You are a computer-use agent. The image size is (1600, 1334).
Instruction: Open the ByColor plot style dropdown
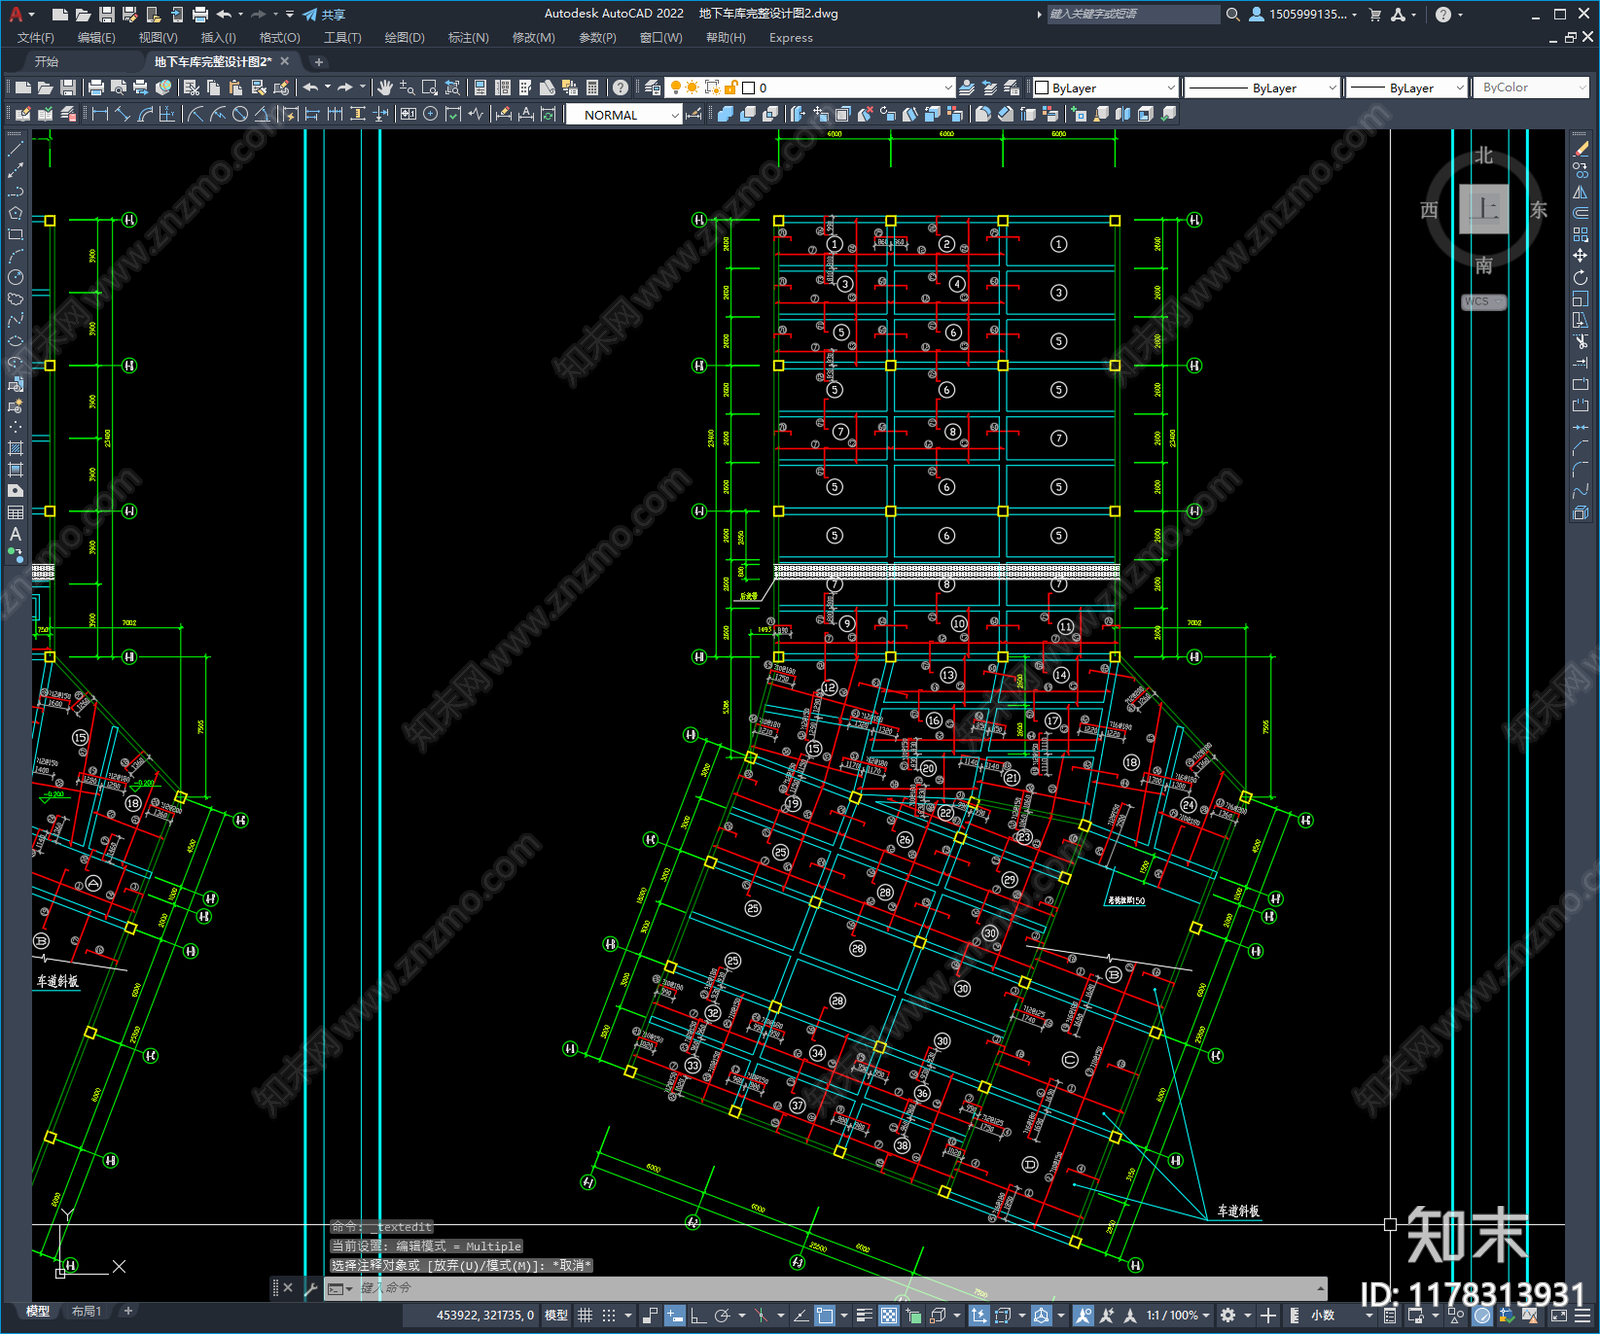pos(1531,88)
